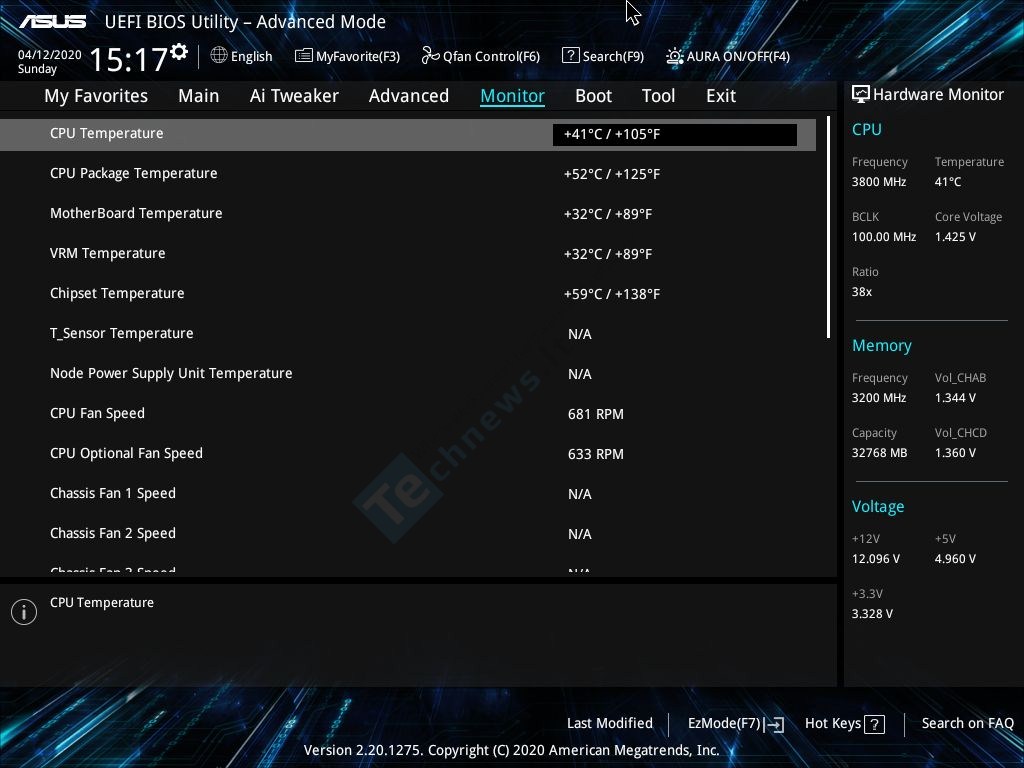This screenshot has height=768, width=1024.
Task: Select CPU Optional Fan Speed row
Action: (x=408, y=453)
